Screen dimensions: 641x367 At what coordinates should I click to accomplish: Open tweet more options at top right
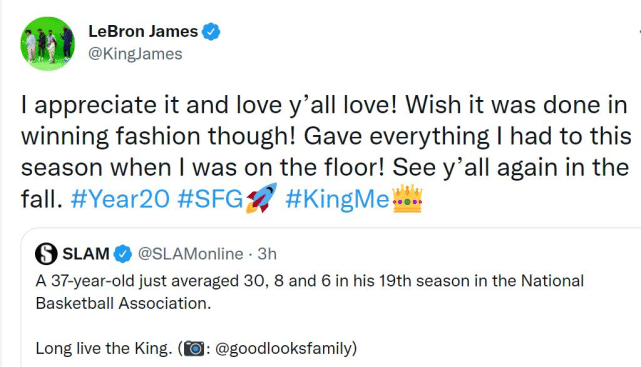pos(639,32)
